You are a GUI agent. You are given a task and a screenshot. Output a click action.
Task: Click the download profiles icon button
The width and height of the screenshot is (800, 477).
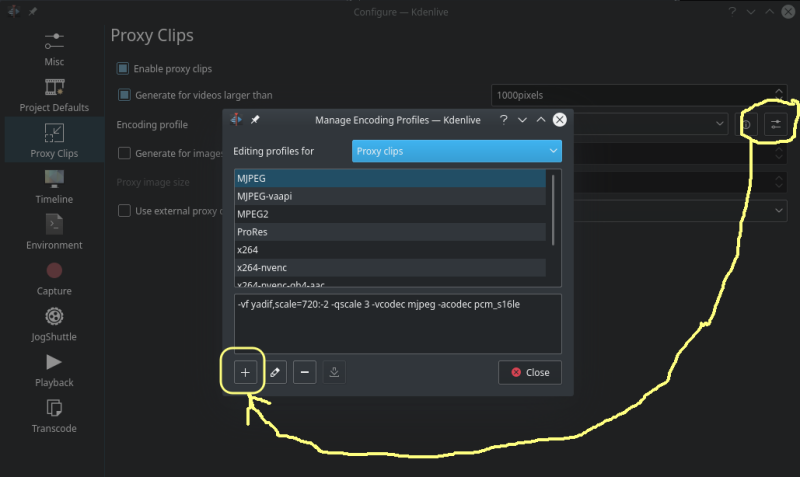click(334, 372)
